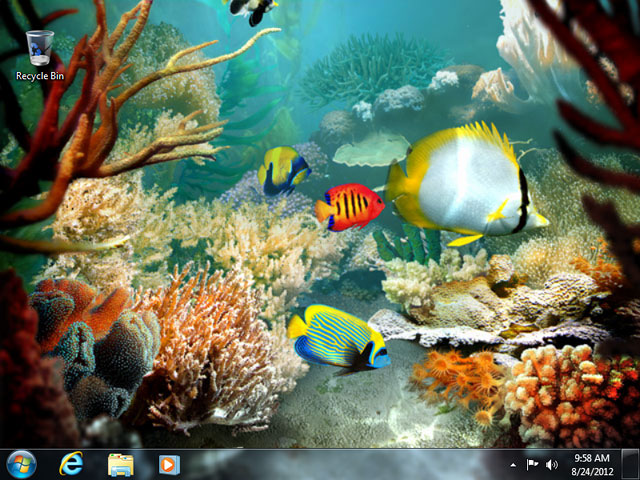The width and height of the screenshot is (640, 480).
Task: Show hidden icons in system tray
Action: point(513,465)
